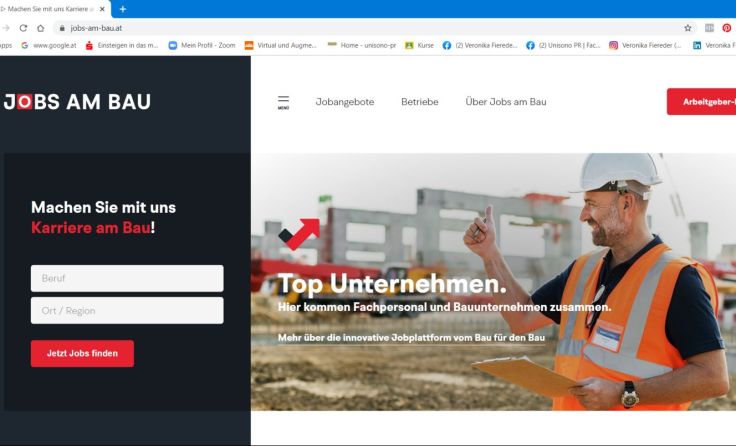The image size is (736, 446).
Task: Open Virtual und Augme... bookmark
Action: click(x=281, y=46)
